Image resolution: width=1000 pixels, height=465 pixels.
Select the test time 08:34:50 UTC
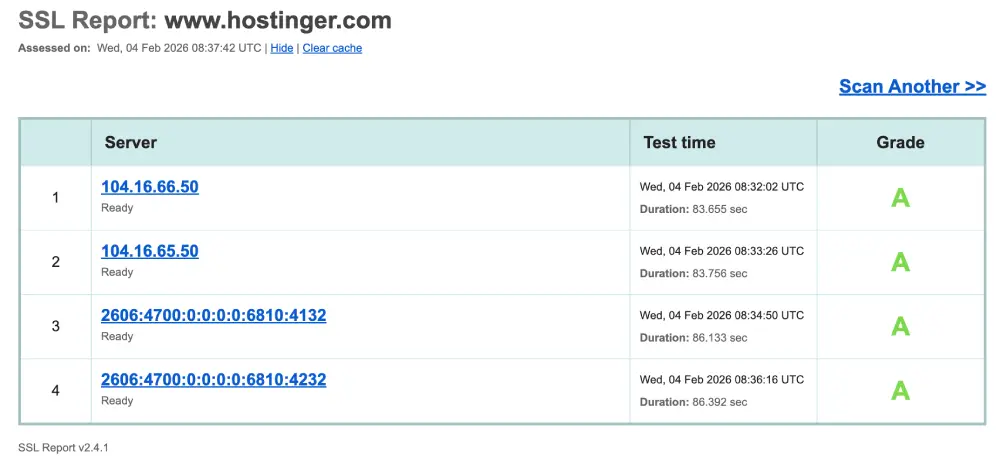(722, 315)
